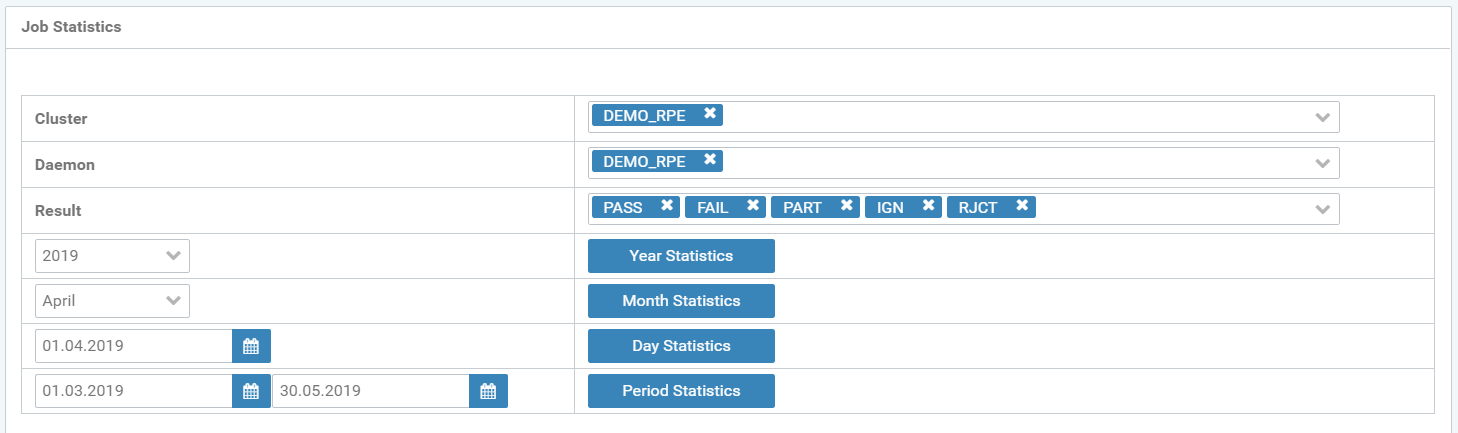The image size is (1458, 433).
Task: Expand the Result dropdown arrow
Action: (x=1322, y=210)
